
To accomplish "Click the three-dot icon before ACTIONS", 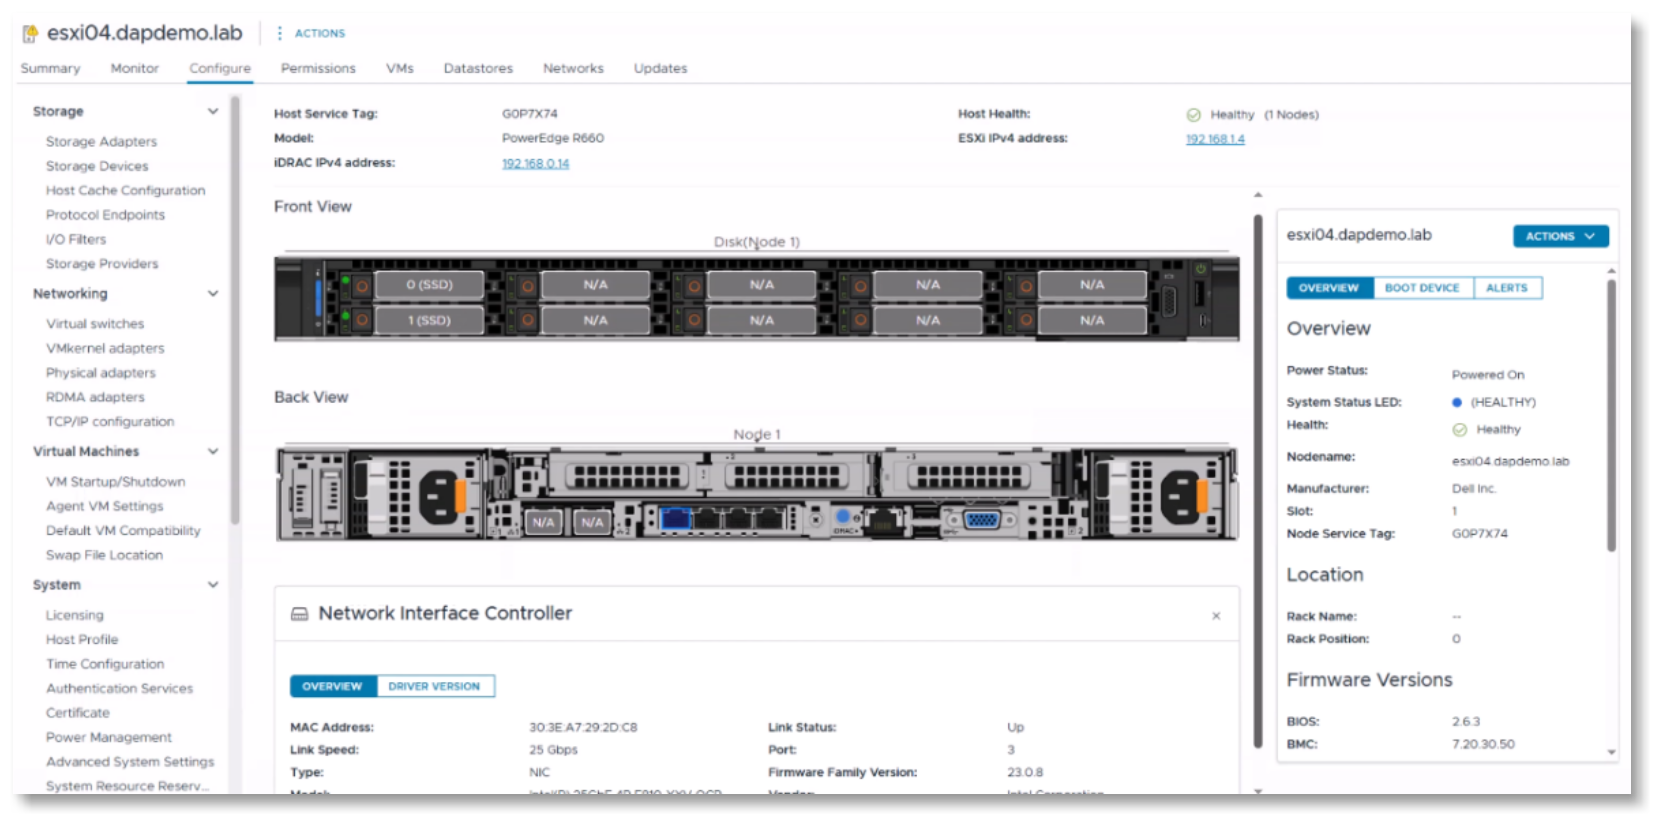I will pyautogui.click(x=279, y=33).
